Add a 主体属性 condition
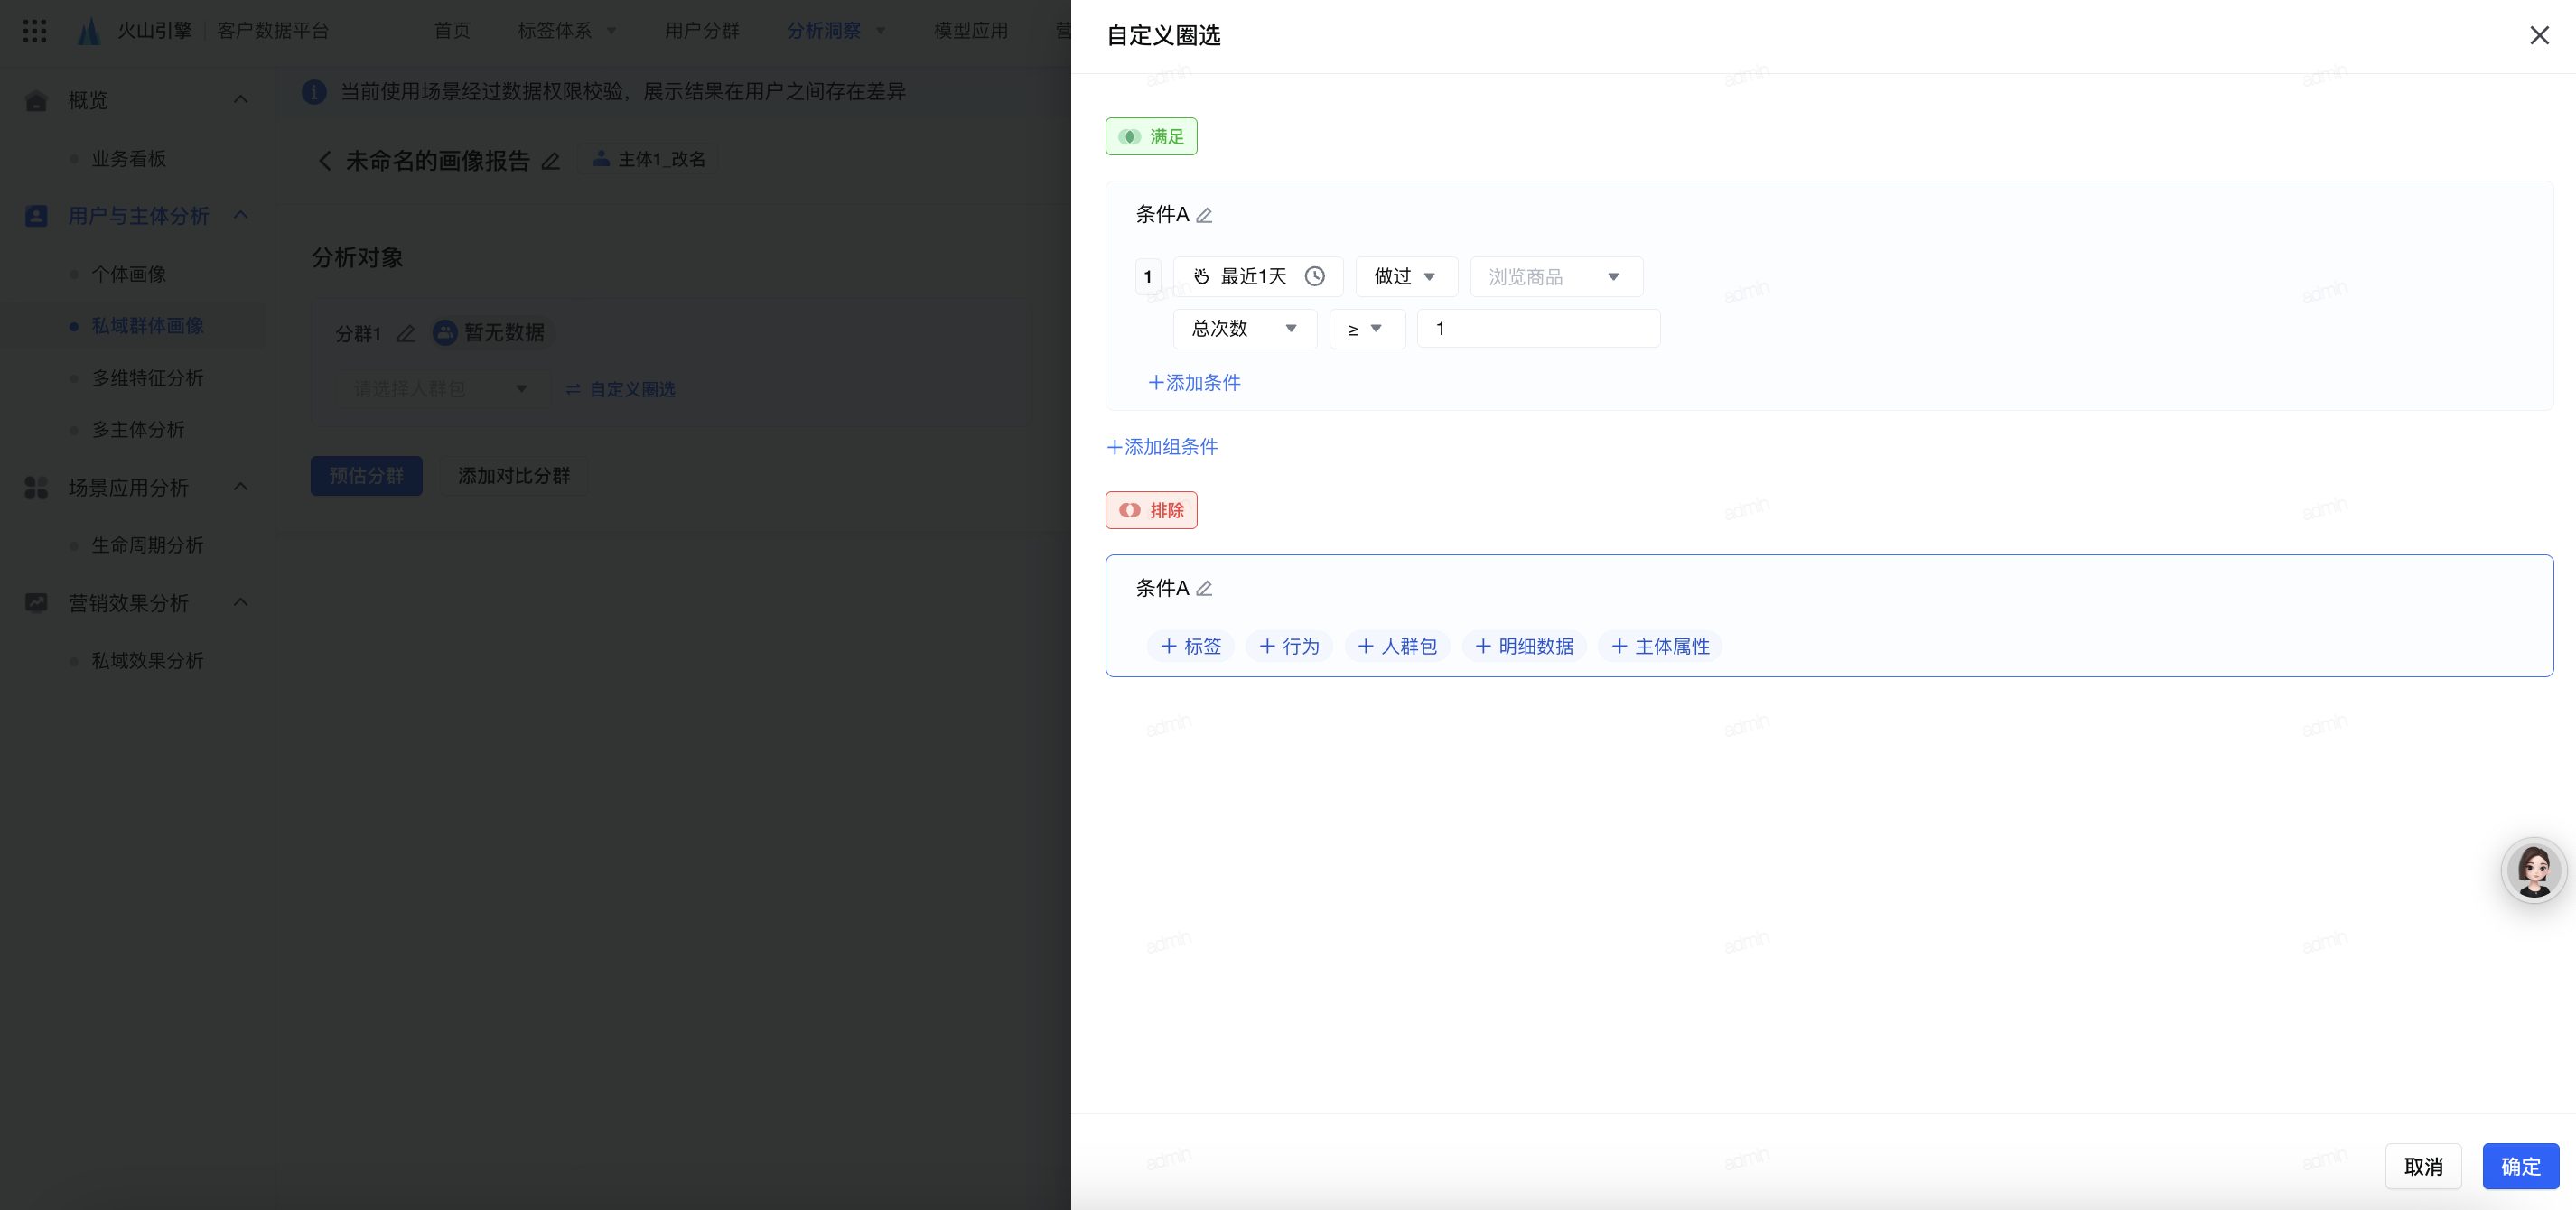Screen dimensions: 2576x1210 pyautogui.click(x=1660, y=646)
